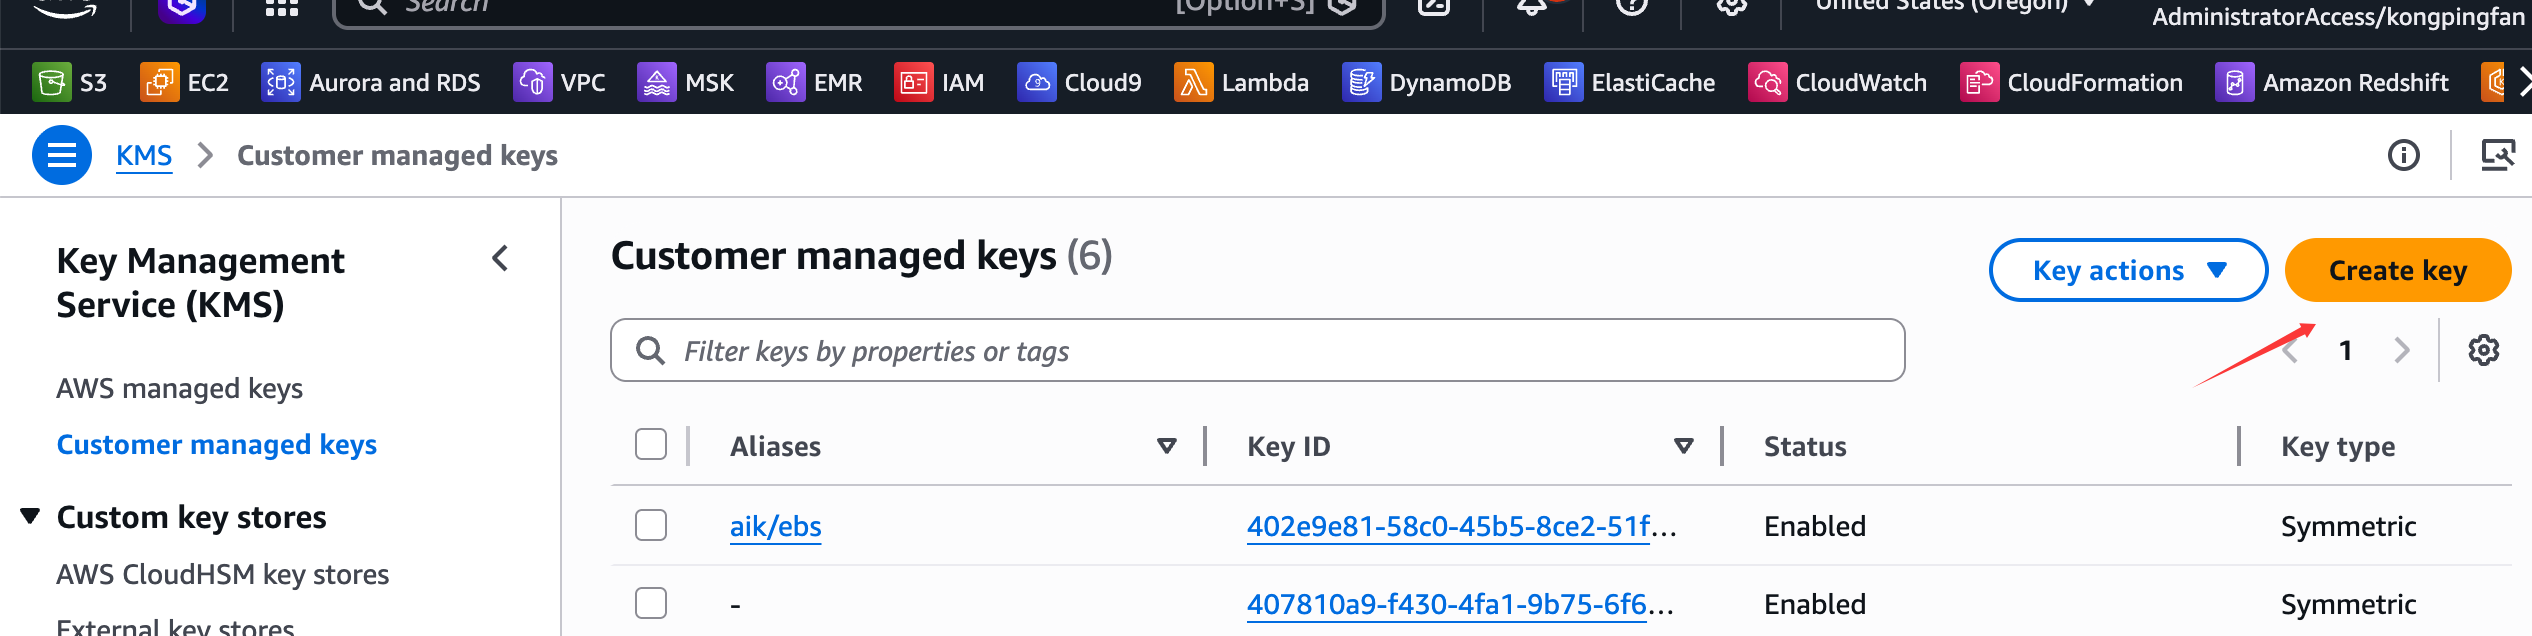This screenshot has width=2532, height=636.
Task: Open table preferences gear icon
Action: 2483,350
